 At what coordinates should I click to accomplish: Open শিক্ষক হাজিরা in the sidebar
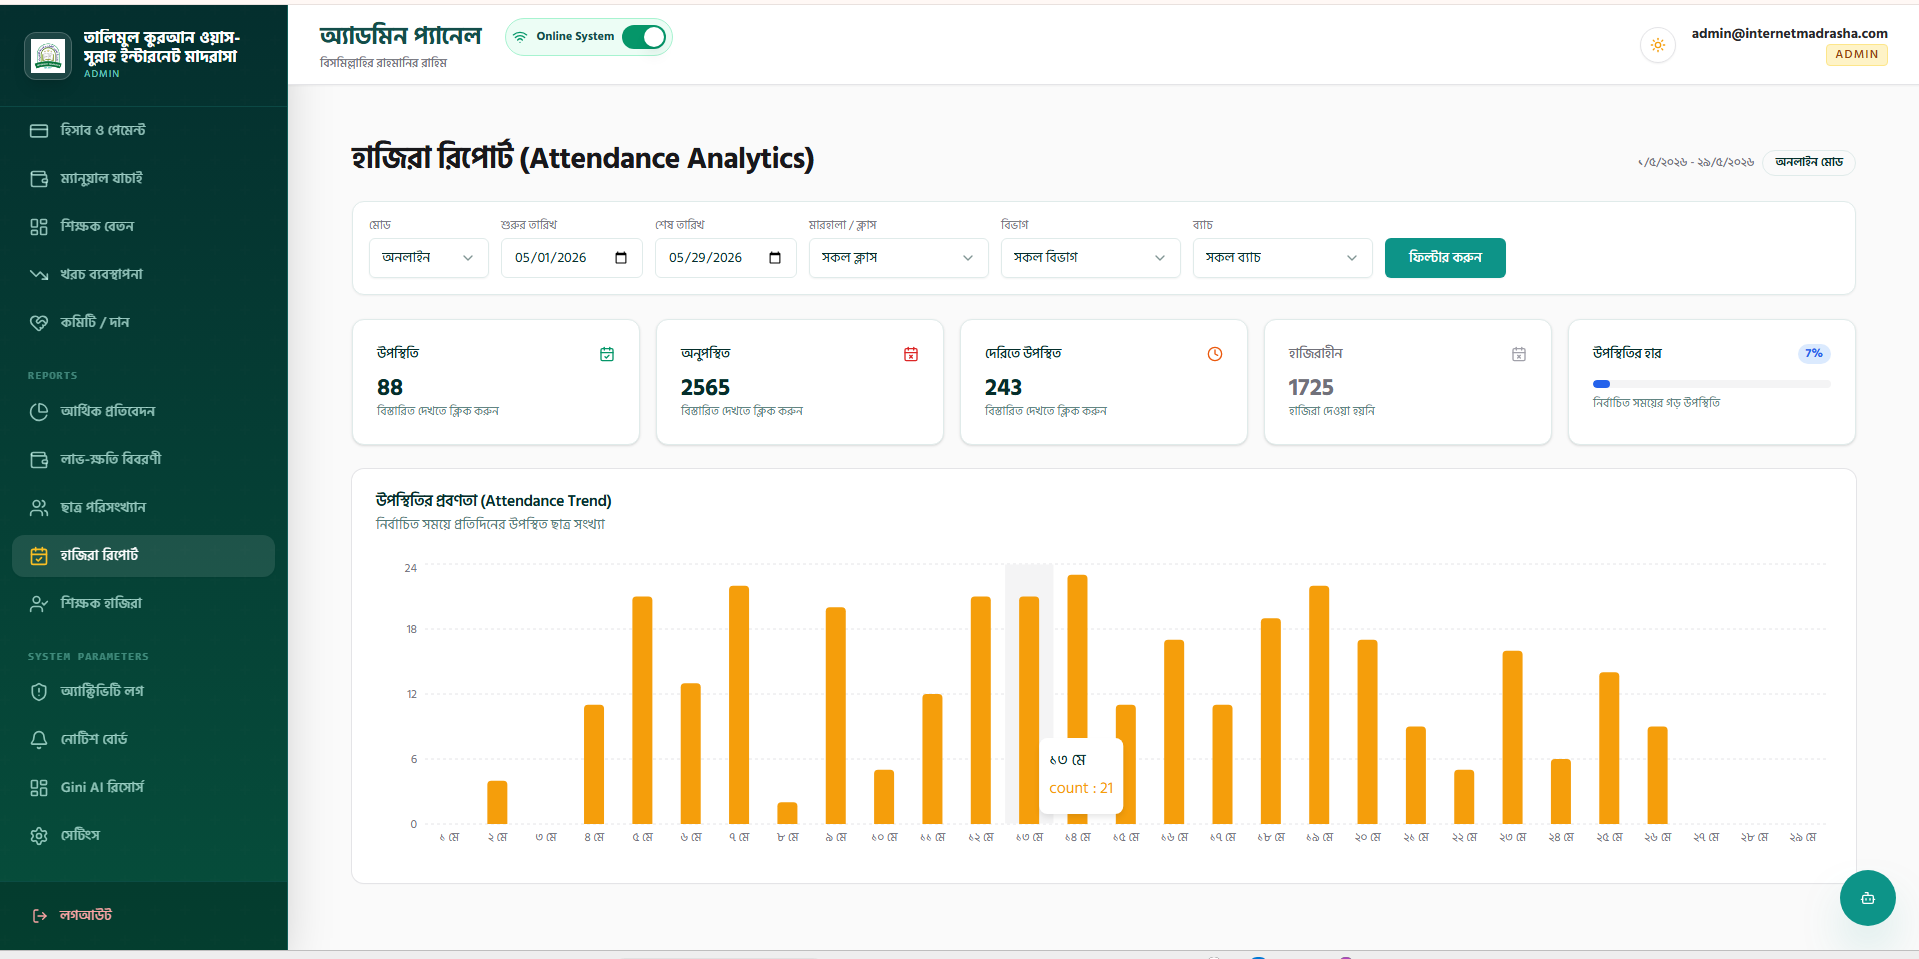[x=143, y=604]
